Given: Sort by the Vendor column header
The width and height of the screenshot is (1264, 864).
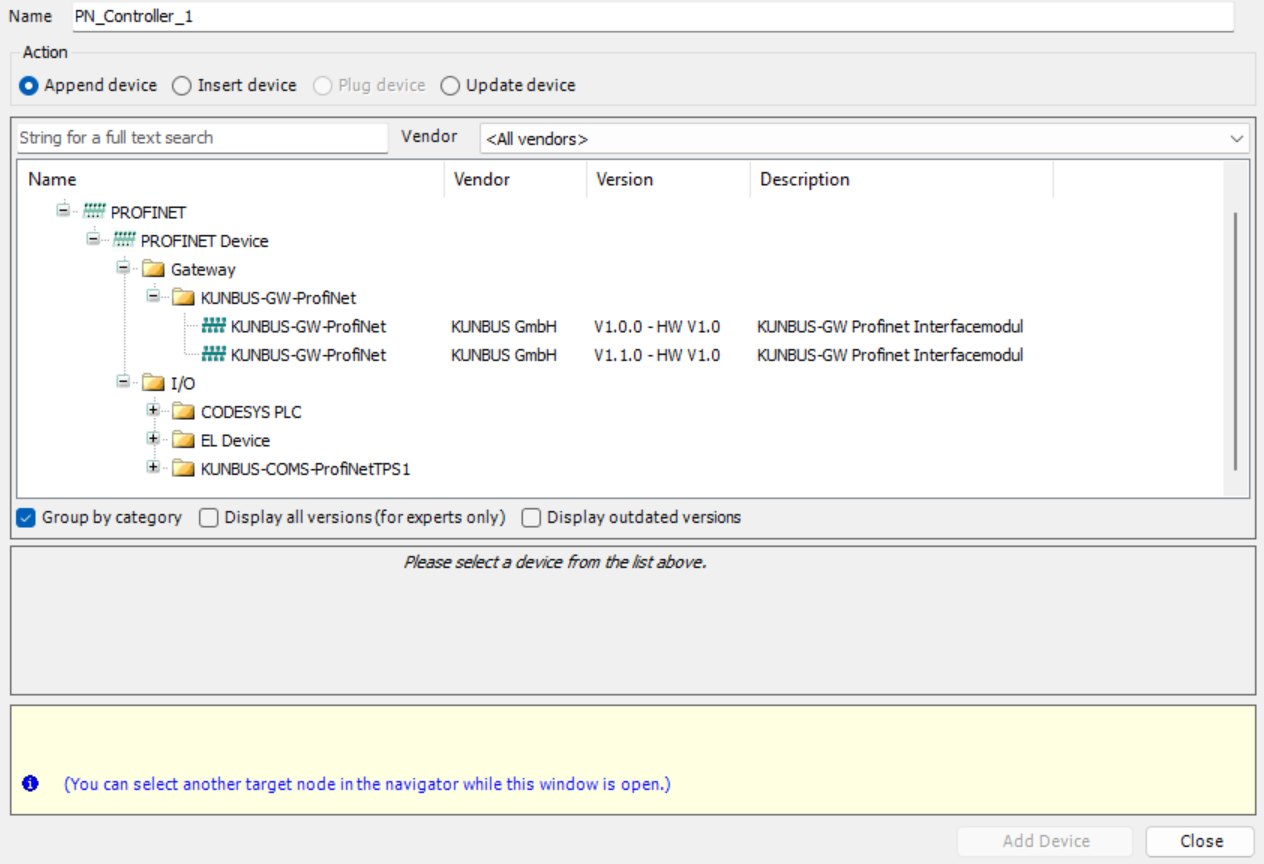Looking at the screenshot, I should point(482,180).
